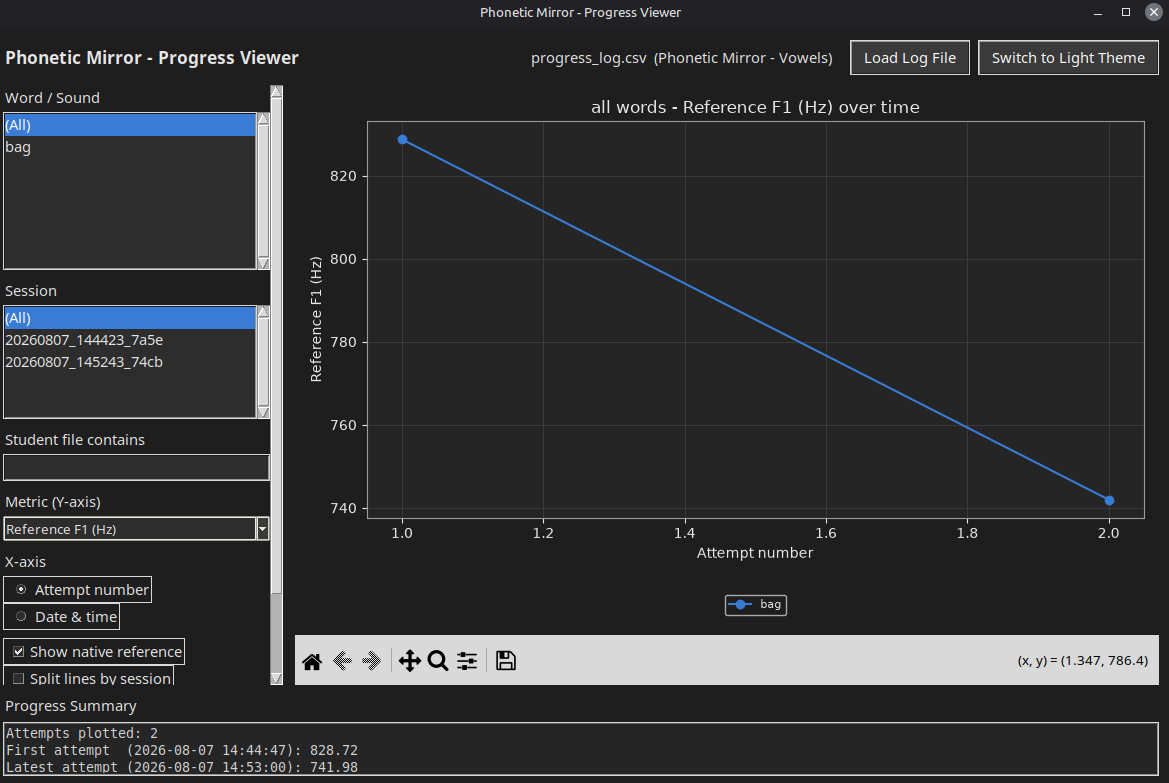Screen dimensions: 1169x783
Task: Click Session list scrollbar up arrow
Action: coord(263,312)
